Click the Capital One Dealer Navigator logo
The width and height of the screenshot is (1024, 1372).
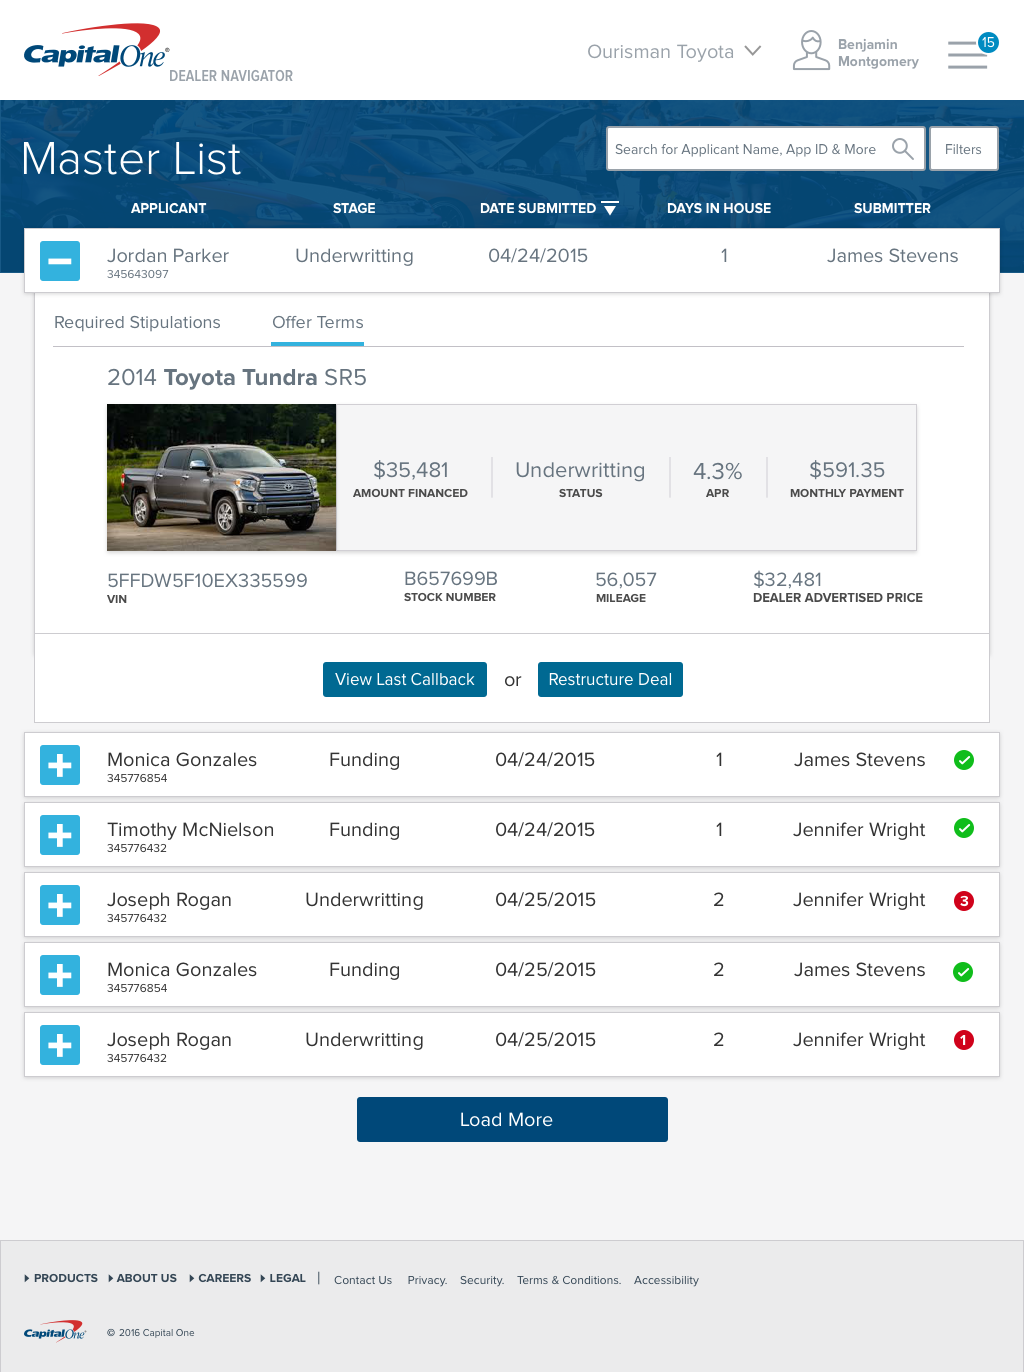click(158, 53)
